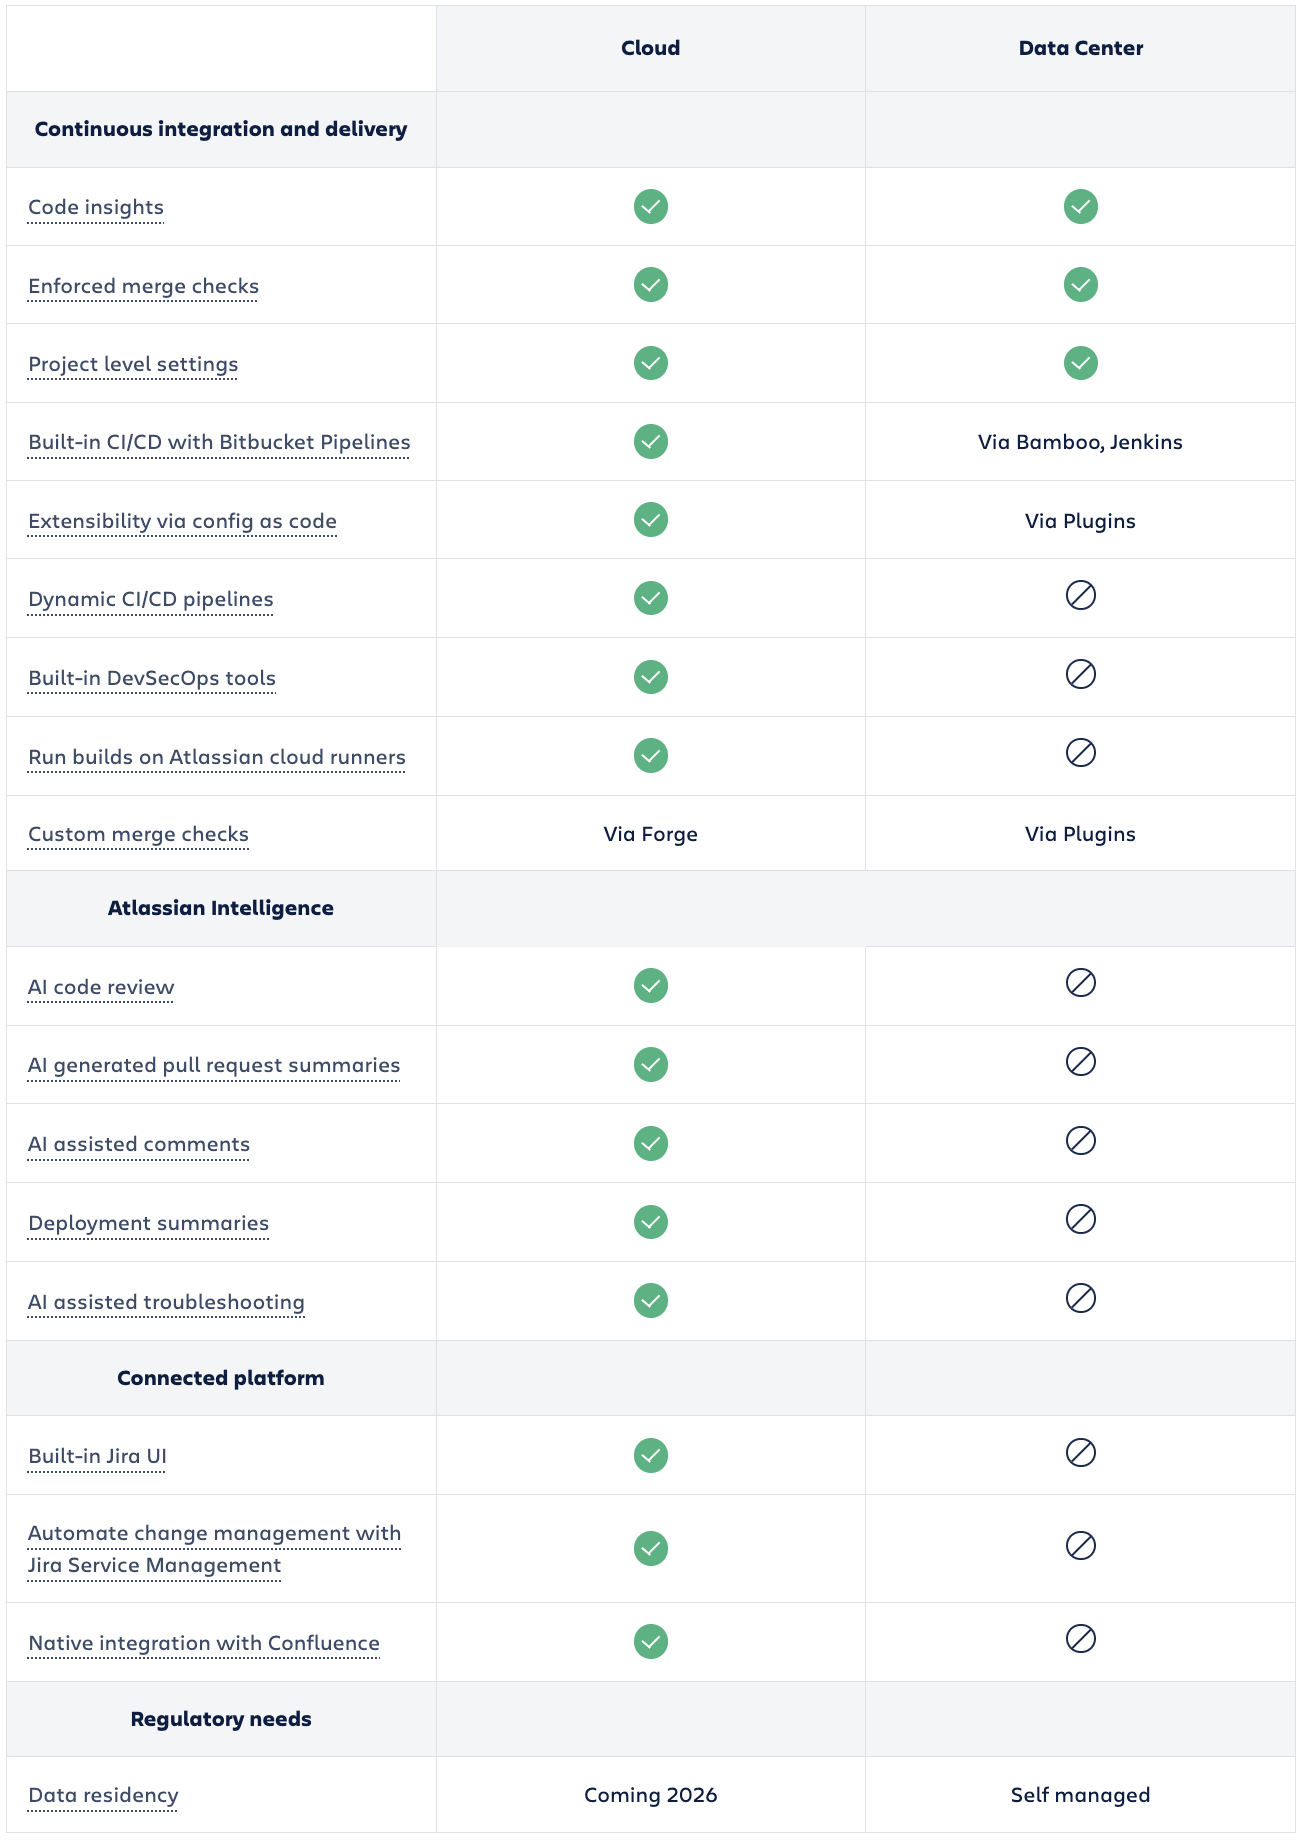Viewport: 1302px width, 1844px height.
Task: Click Cloud checkmark for Run builds on Atlassian cloud runners
Action: 650,756
